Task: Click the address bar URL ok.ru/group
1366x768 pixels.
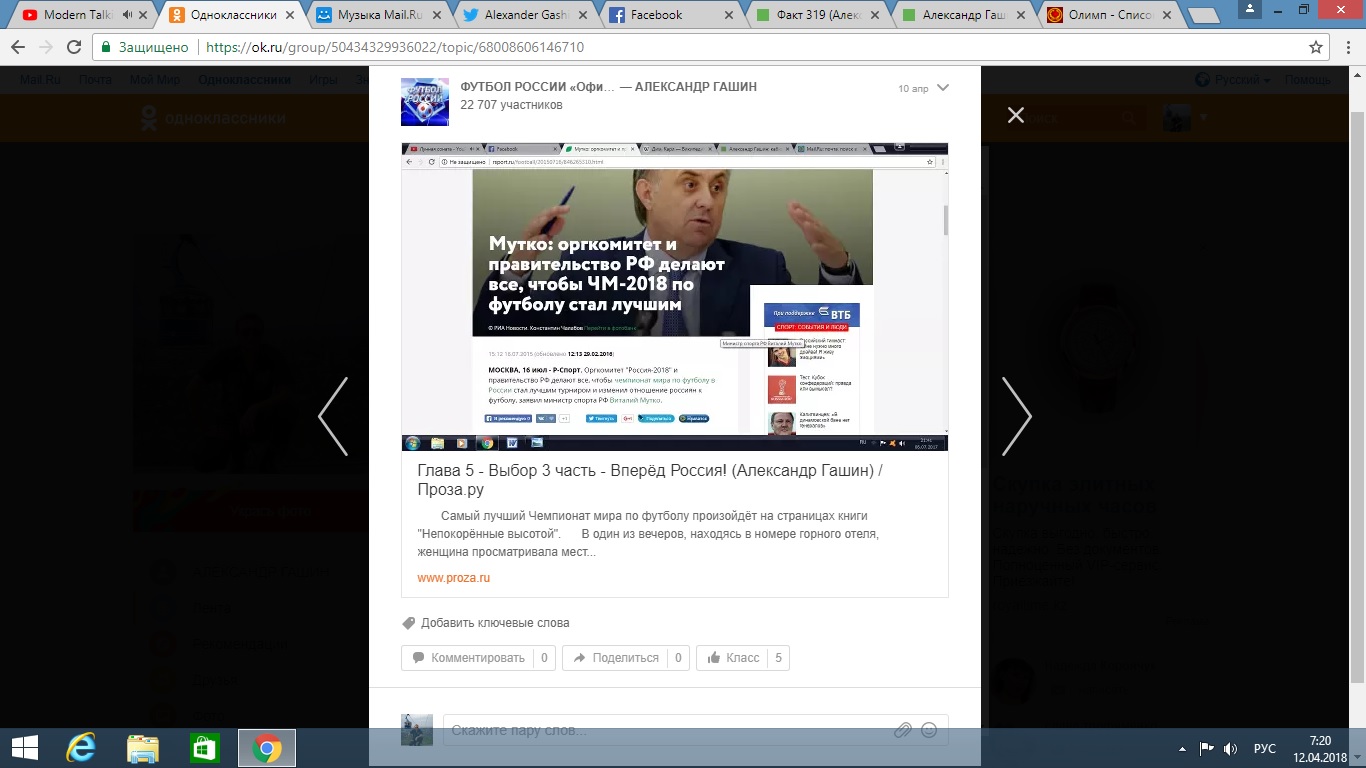Action: point(395,47)
